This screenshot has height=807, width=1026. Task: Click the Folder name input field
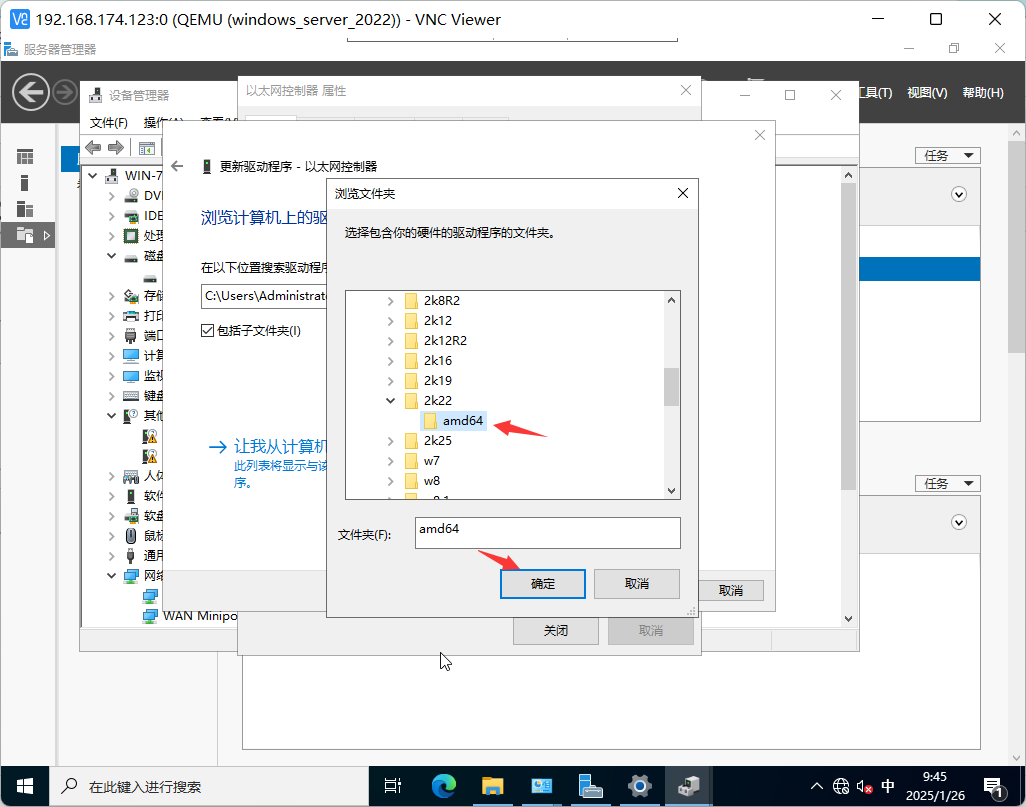coord(548,533)
